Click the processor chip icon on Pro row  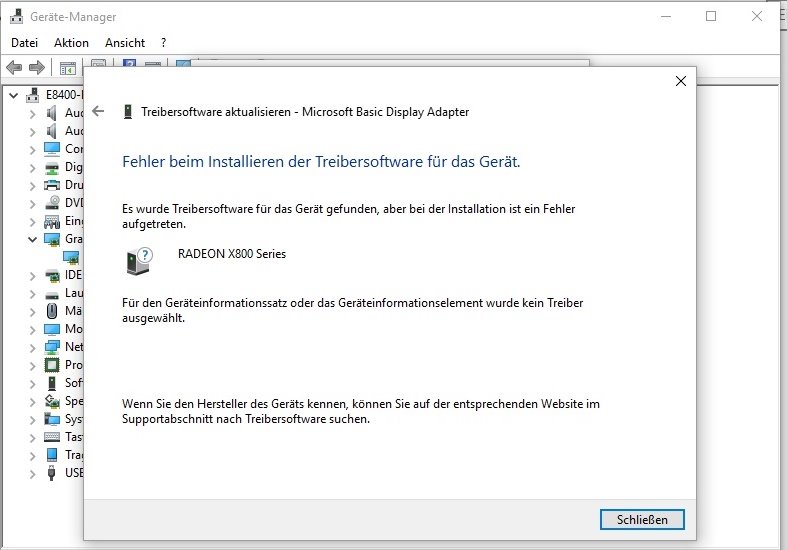52,365
